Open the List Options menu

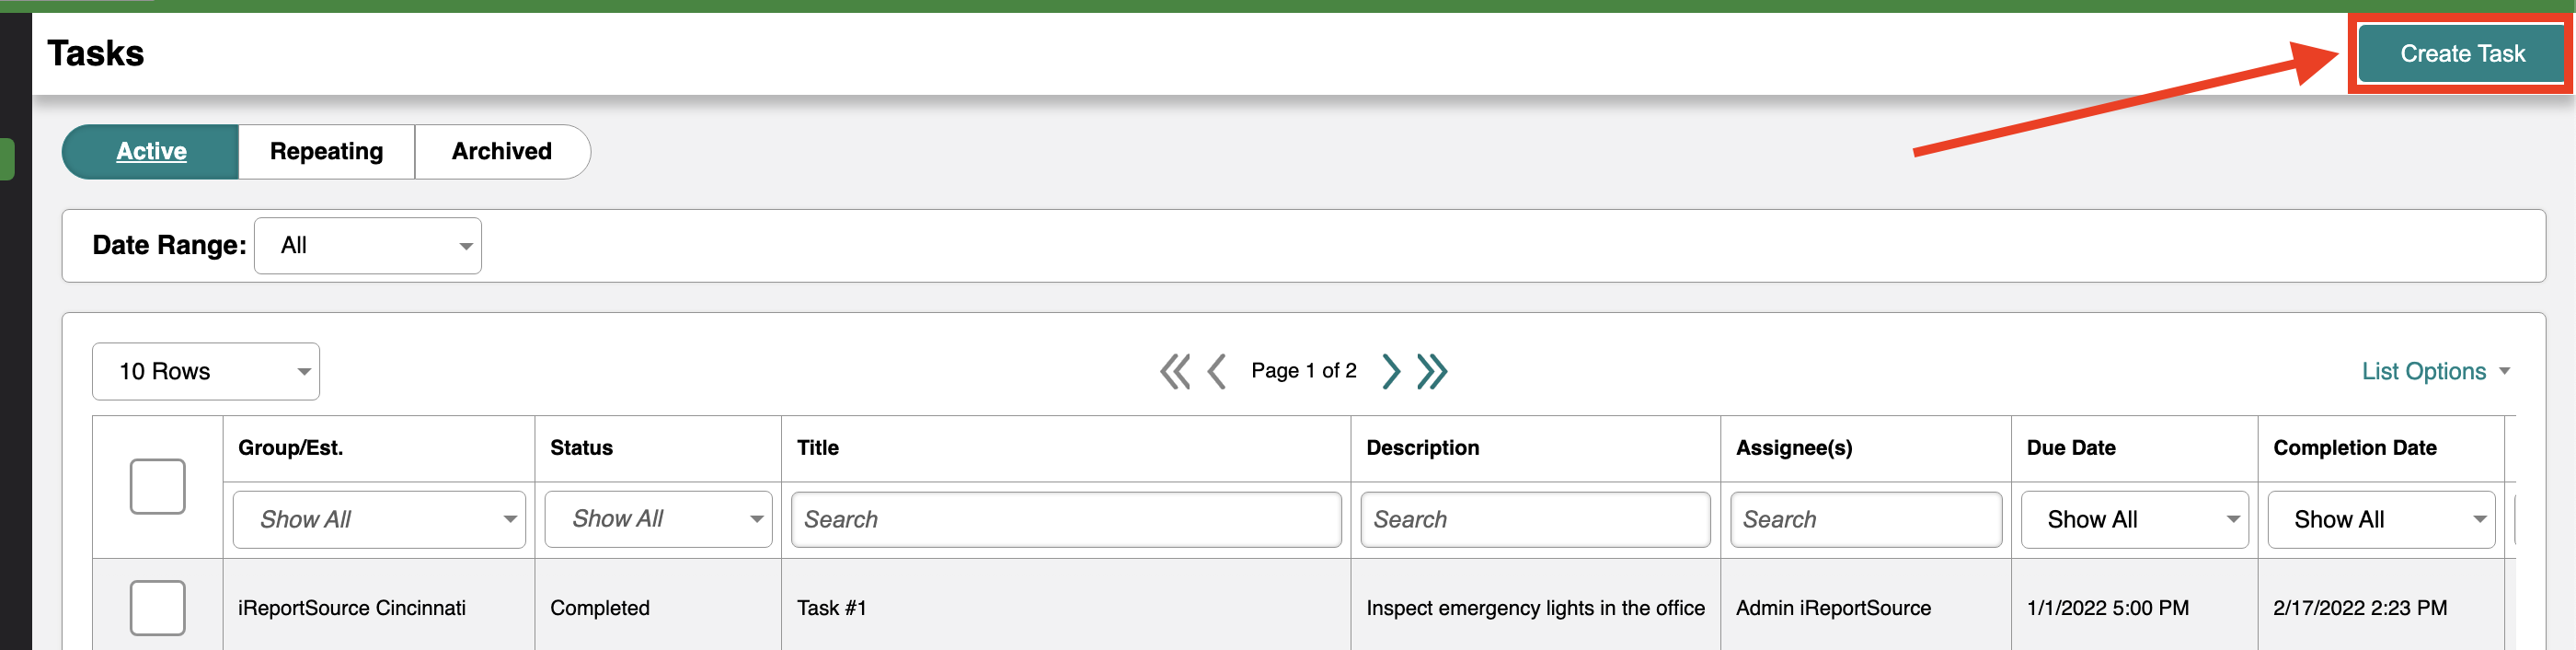(2436, 372)
